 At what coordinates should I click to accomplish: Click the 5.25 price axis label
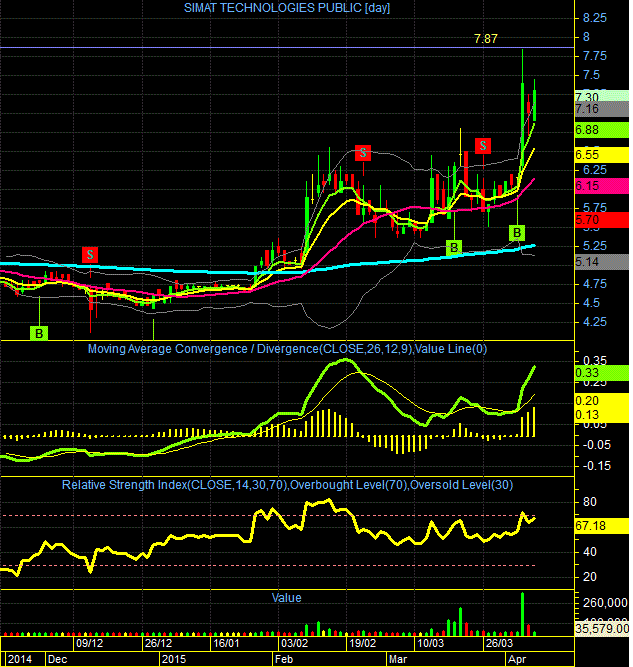595,246
